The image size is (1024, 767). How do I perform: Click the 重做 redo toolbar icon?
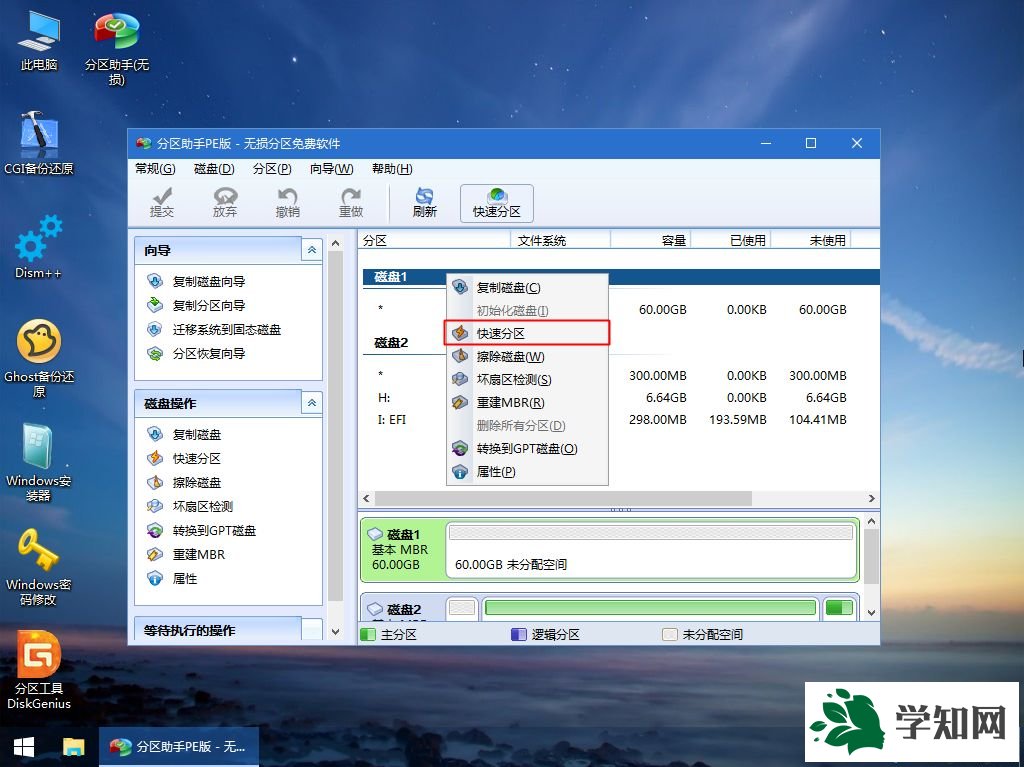(x=350, y=202)
